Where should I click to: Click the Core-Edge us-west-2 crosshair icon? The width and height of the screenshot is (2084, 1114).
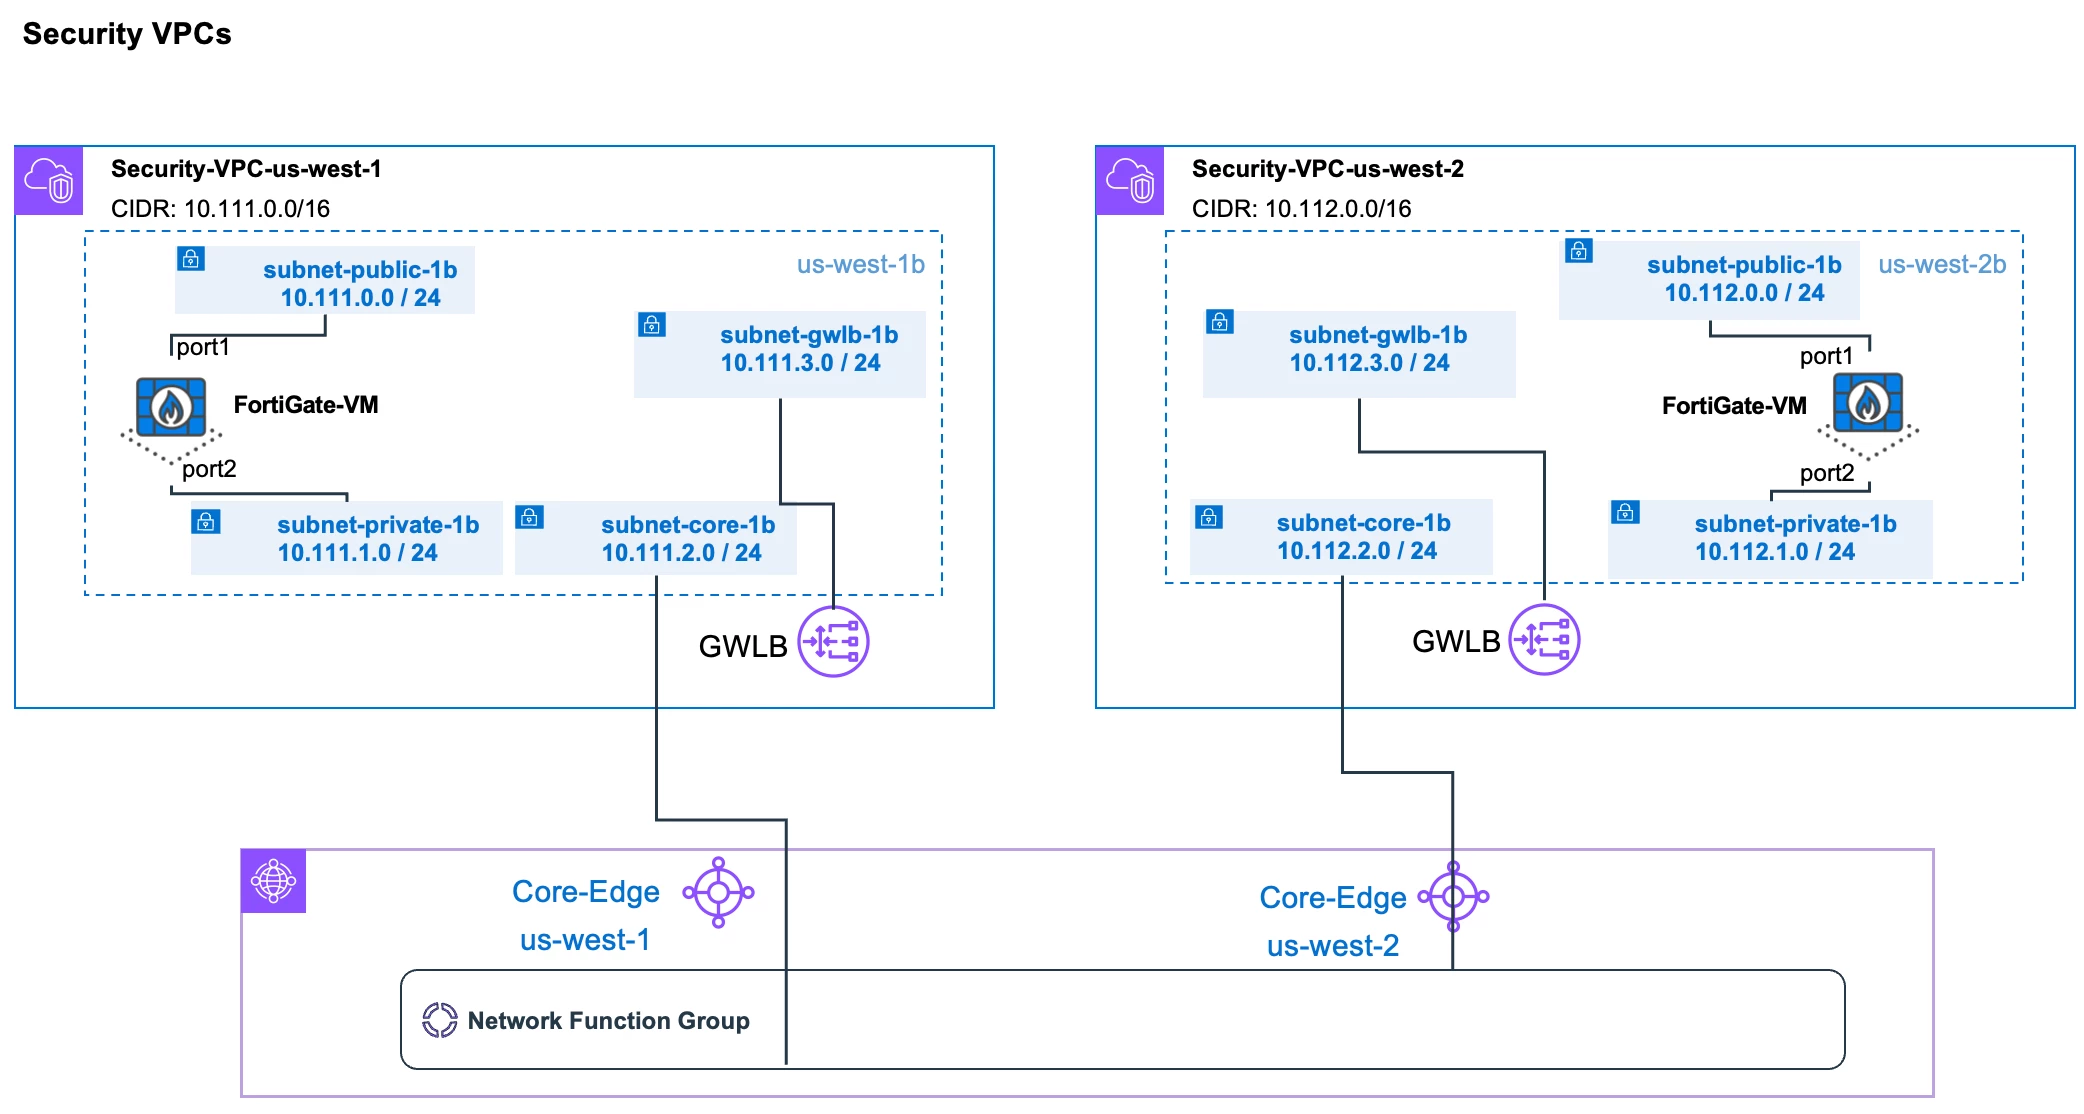pos(1453,897)
